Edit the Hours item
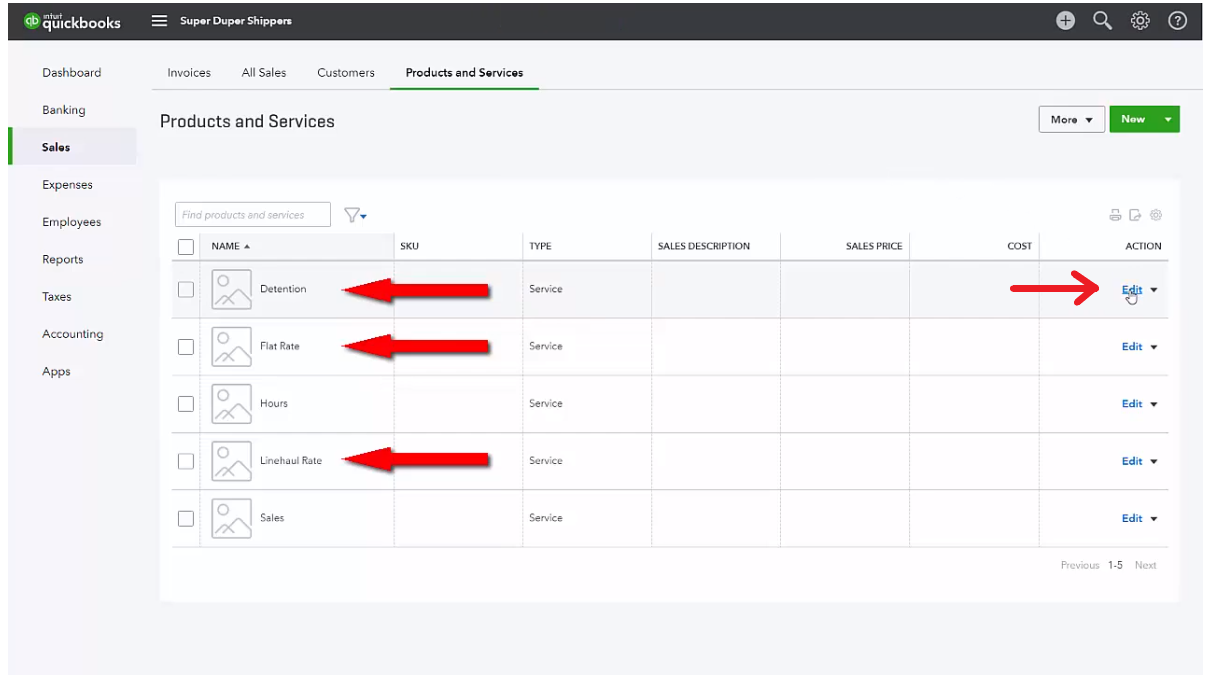Viewport: 1208px width, 679px height. 1132,404
